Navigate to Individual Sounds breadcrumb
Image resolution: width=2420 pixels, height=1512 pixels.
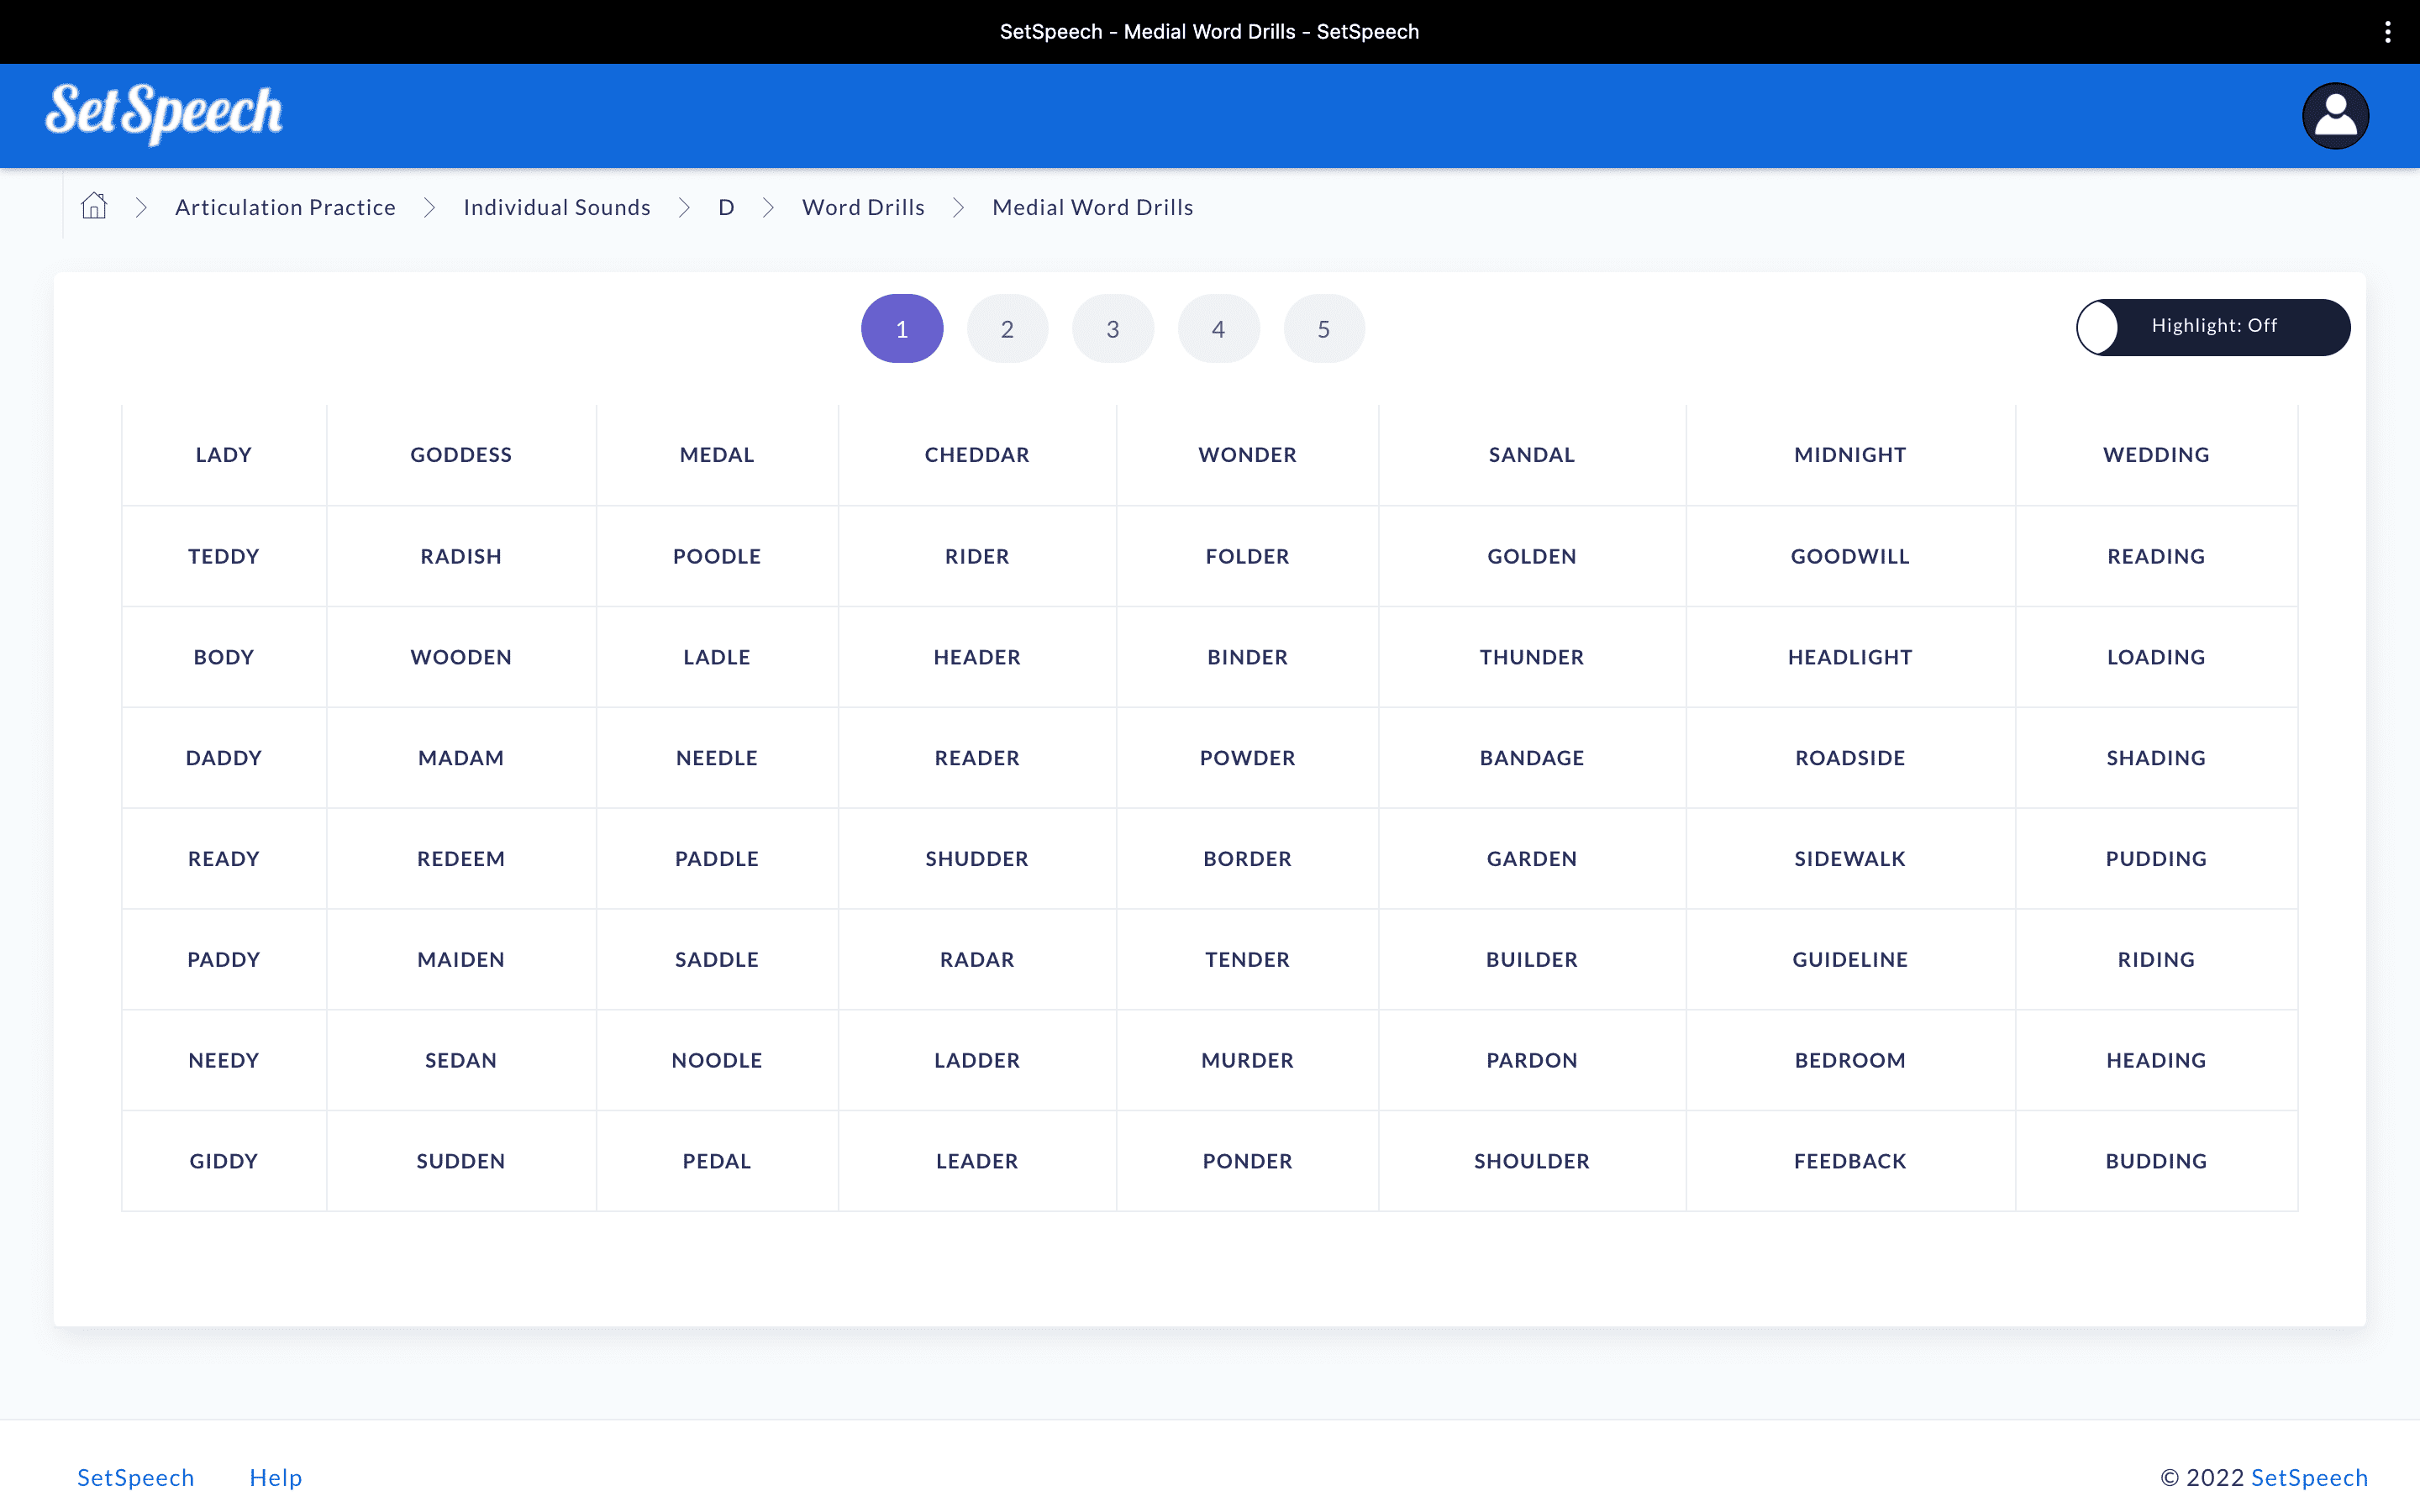[x=557, y=207]
